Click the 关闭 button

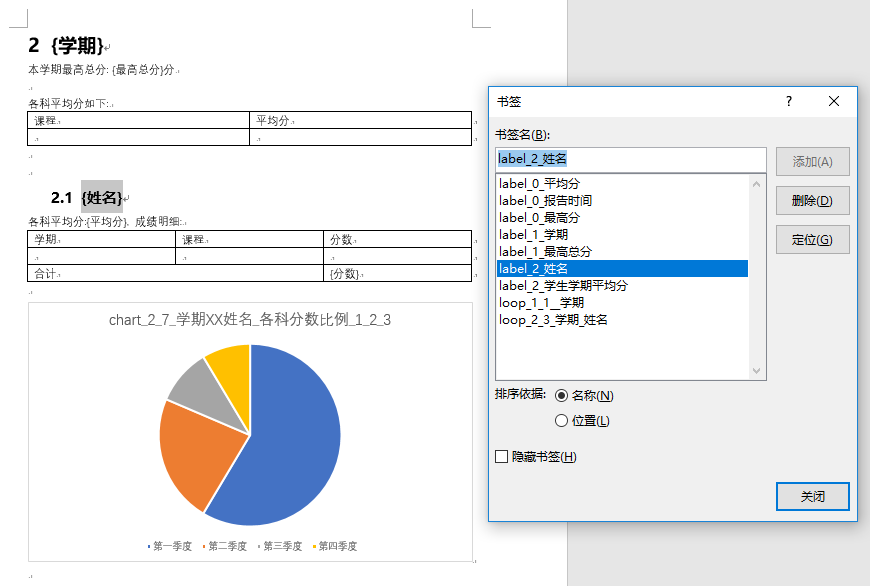coord(812,496)
